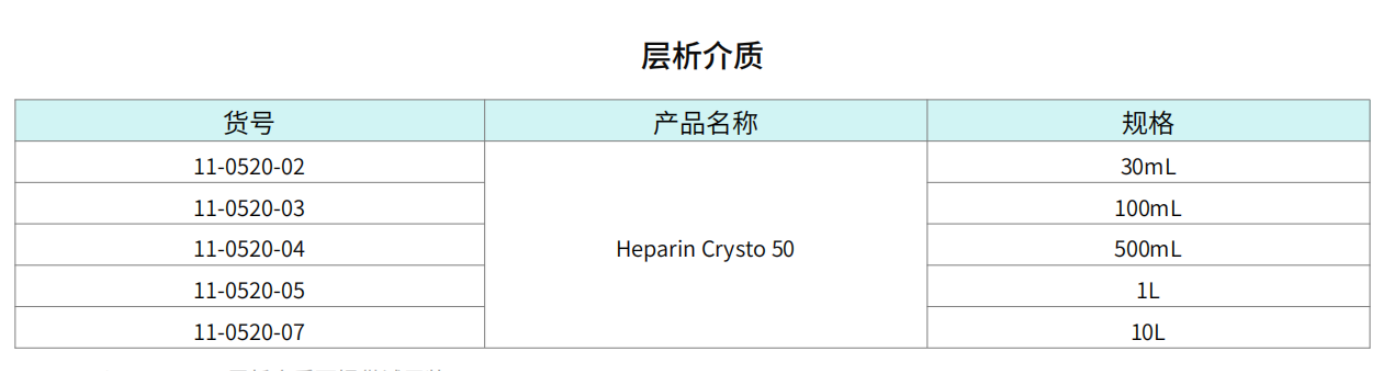
Task: Click catalog number 11-0520-07
Action: click(249, 333)
